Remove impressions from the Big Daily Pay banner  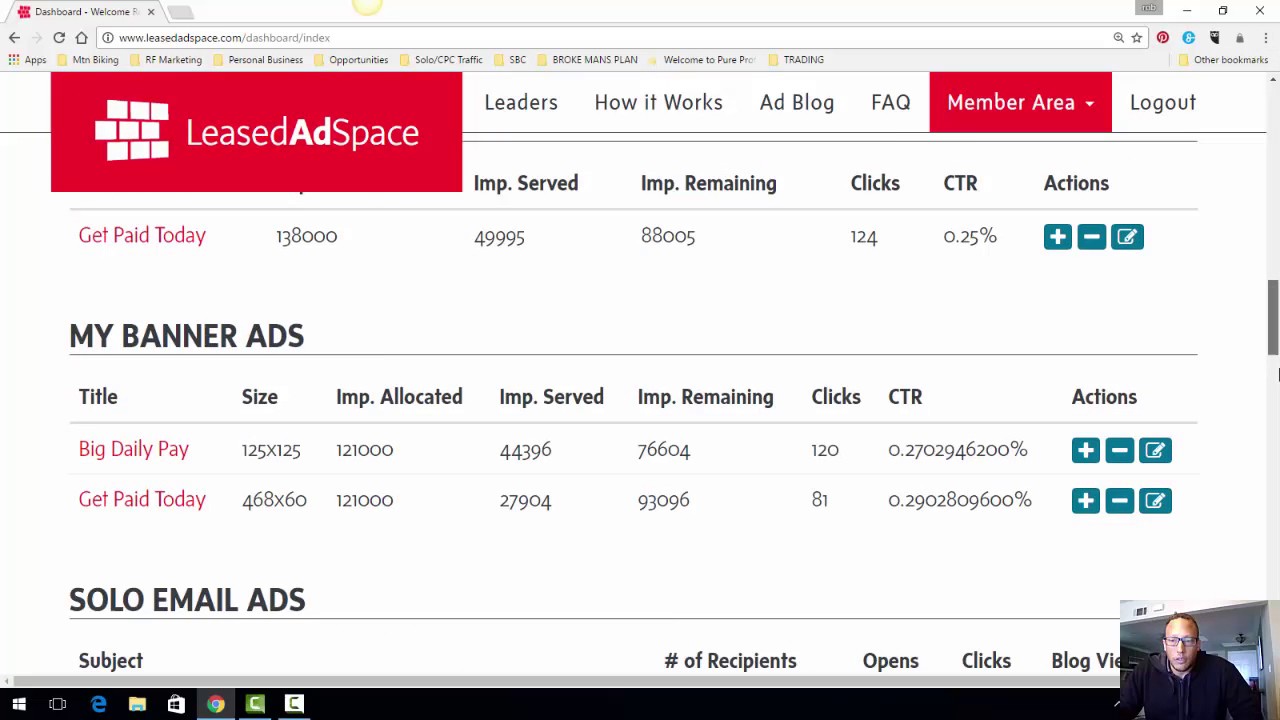coord(1119,450)
